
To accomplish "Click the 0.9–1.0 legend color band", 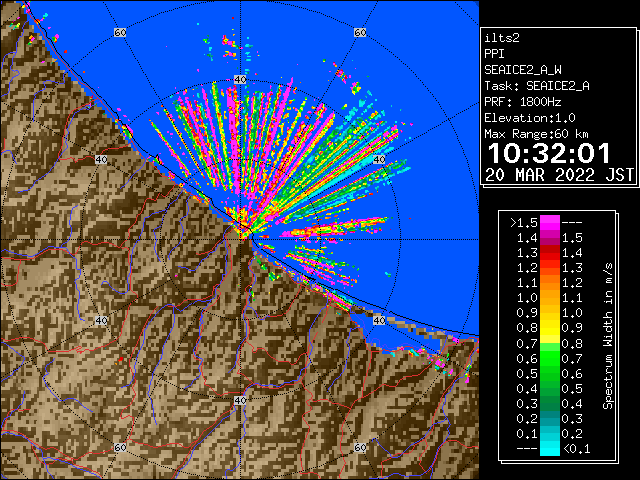I will 550,313.
